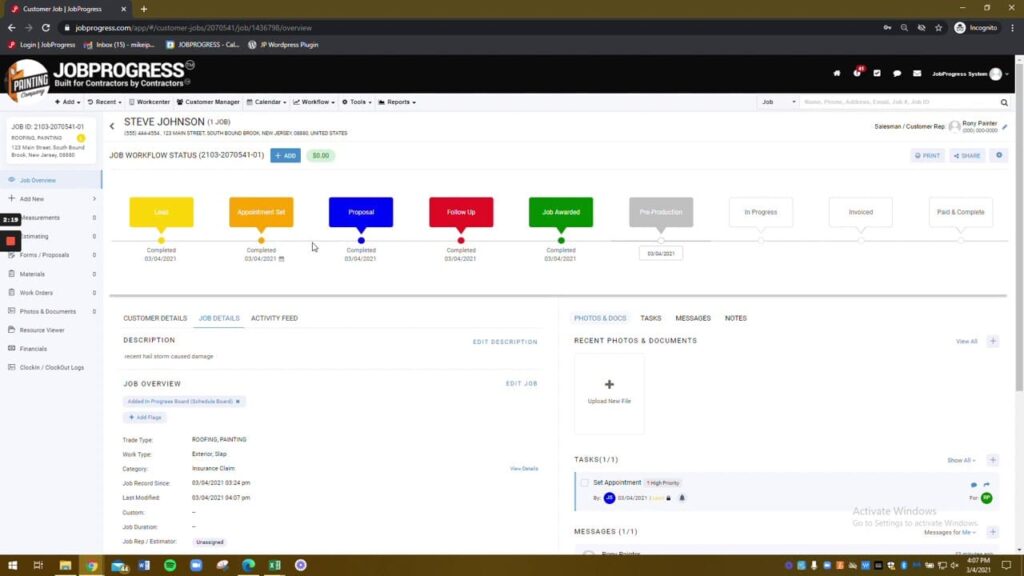Screen dimensions: 1024x576
Task: Check the circle next to the Rony Painter message
Action: point(588,555)
